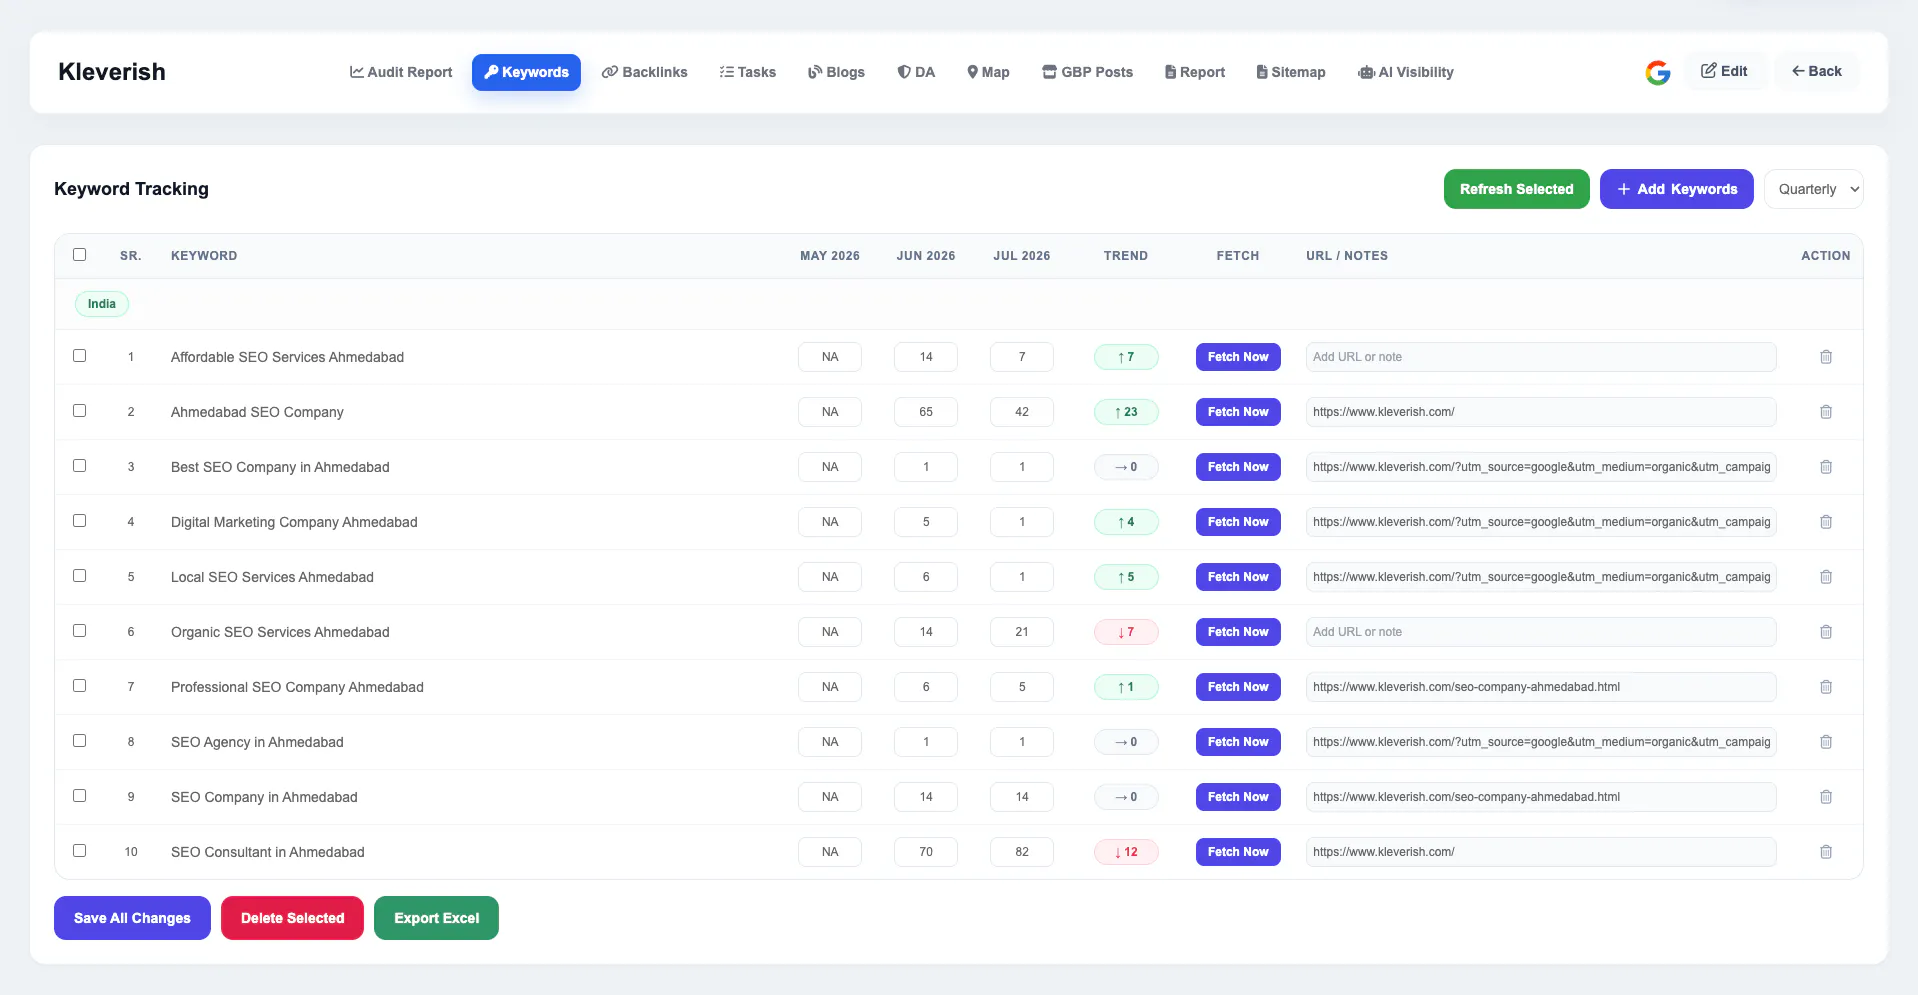Go Back using the Back button
Screen dimensions: 1918x995
point(1817,71)
